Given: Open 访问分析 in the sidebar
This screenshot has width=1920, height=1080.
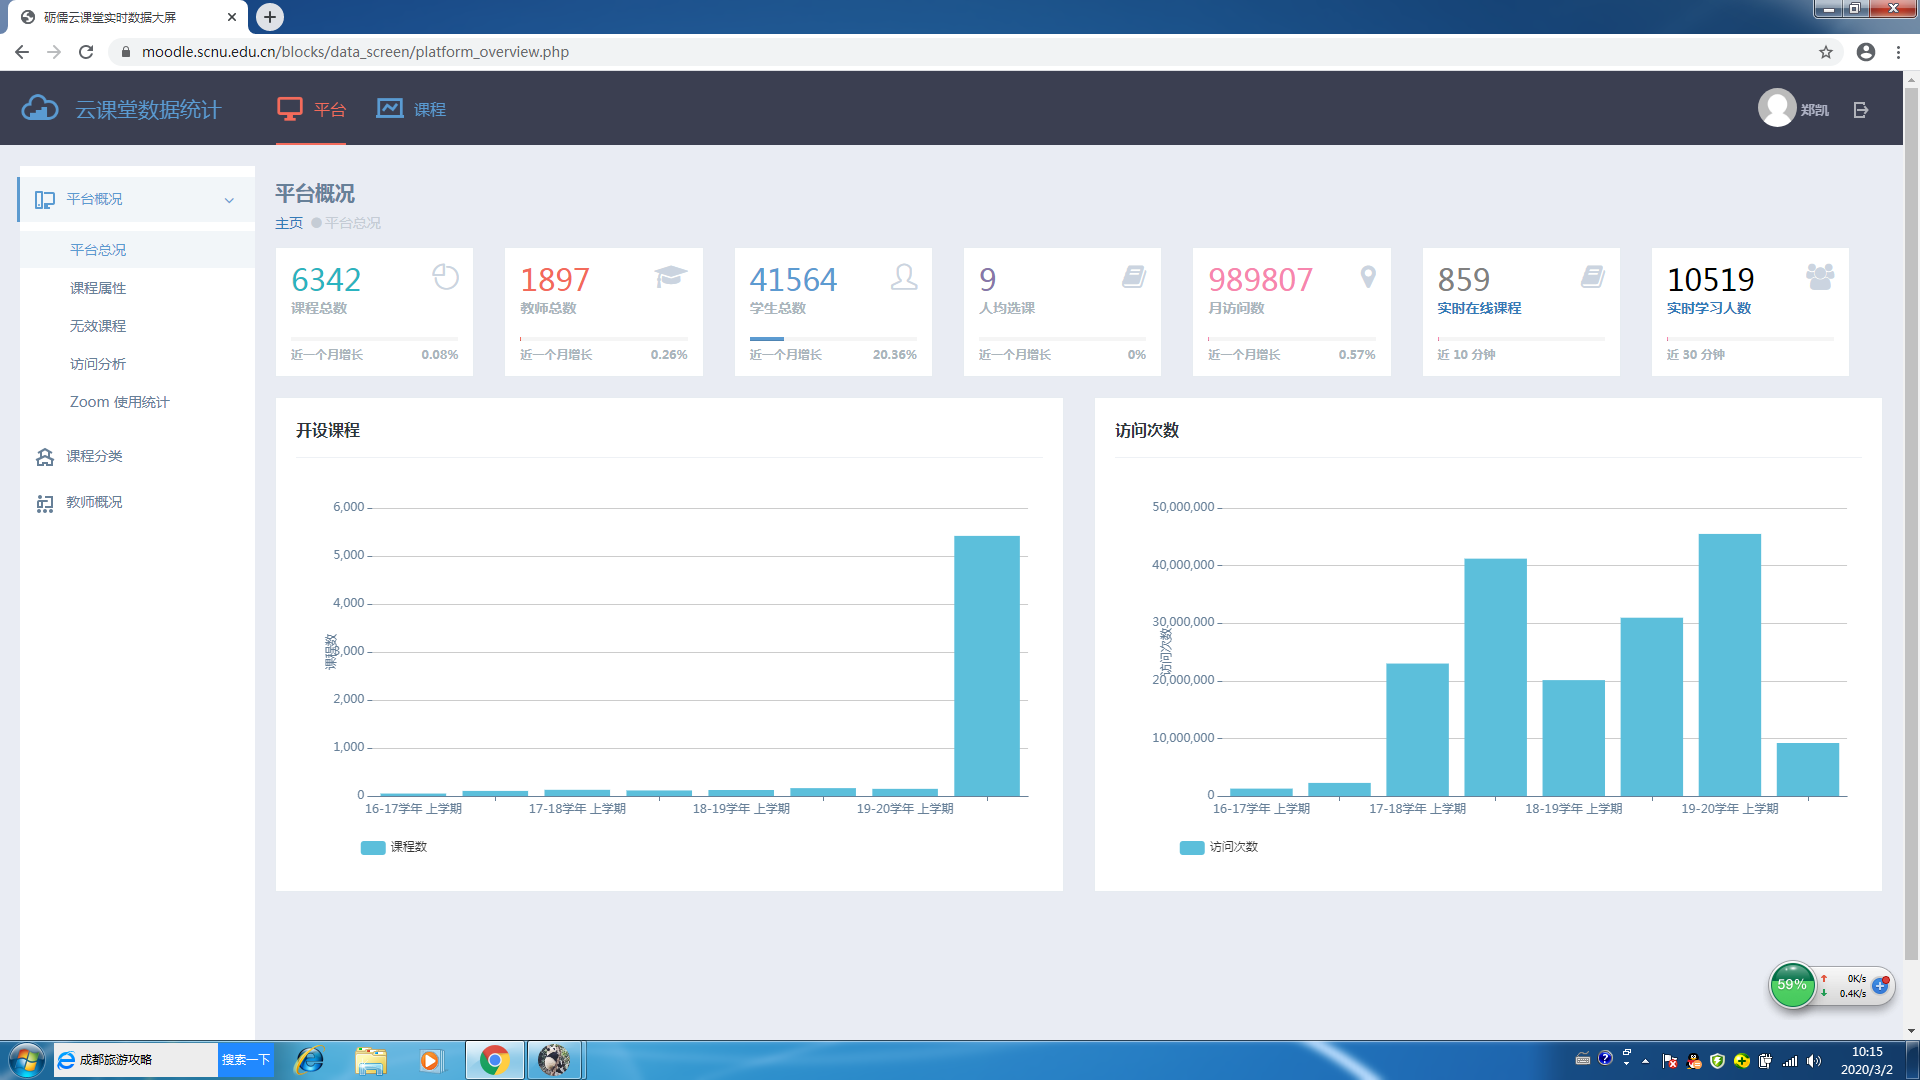Looking at the screenshot, I should (98, 364).
